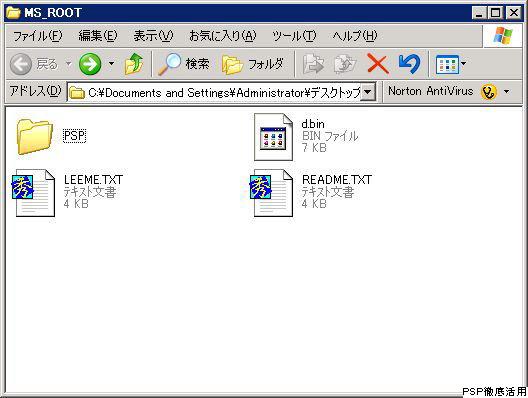Viewport: 528px width, 398px height.
Task: Open the ヘルプ(H) menu
Action: (355, 36)
